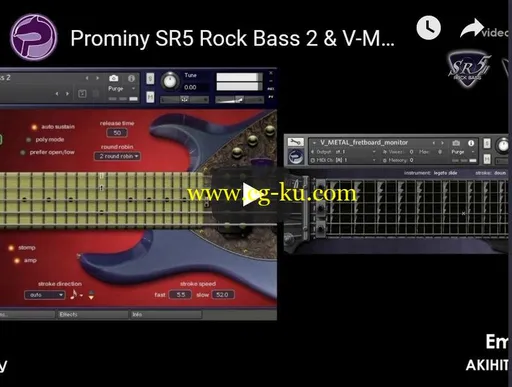Open the Purge dropdown in SR5 header
Image resolution: width=512 pixels, height=387 pixels.
tap(122, 89)
